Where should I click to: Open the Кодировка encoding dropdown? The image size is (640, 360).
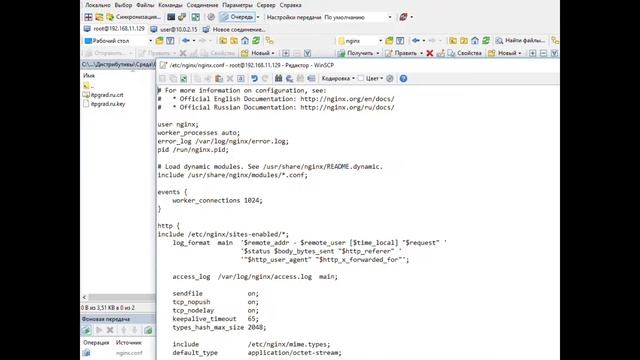pos(338,78)
